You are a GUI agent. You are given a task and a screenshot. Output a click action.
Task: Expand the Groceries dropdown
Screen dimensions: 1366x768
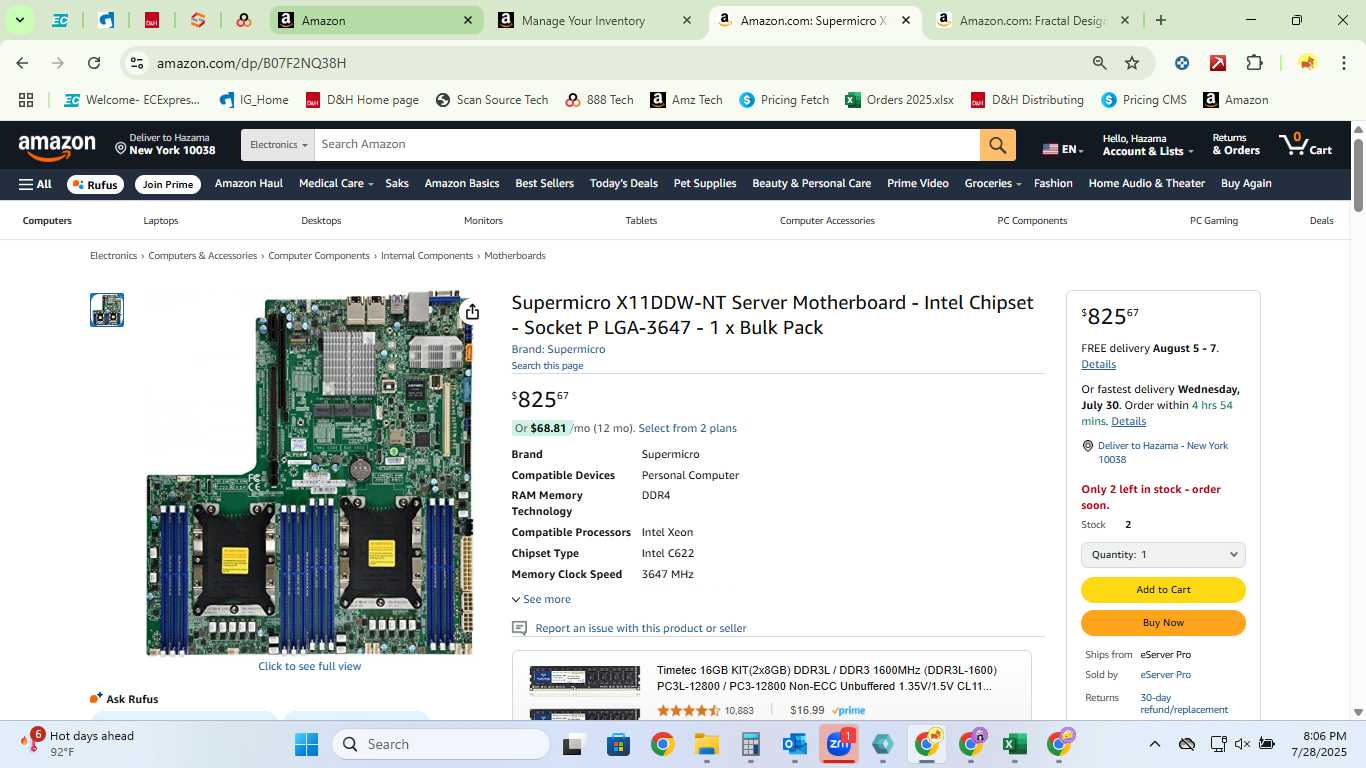[x=993, y=184]
